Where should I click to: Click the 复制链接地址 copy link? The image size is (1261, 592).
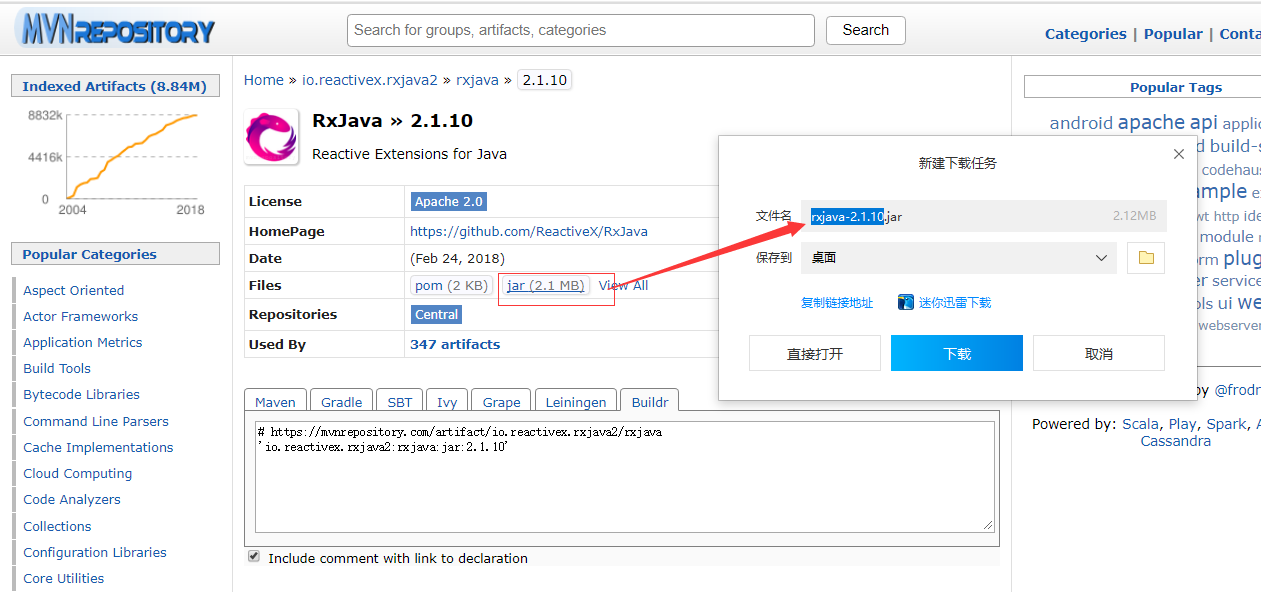tap(837, 303)
